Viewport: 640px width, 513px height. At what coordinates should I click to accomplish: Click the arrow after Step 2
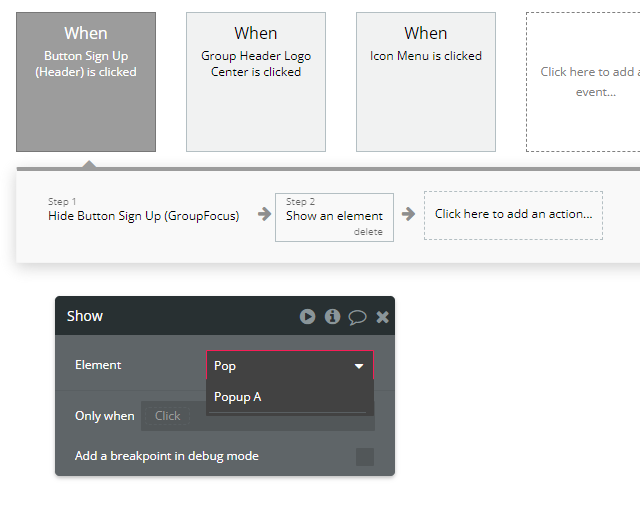pyautogui.click(x=408, y=214)
